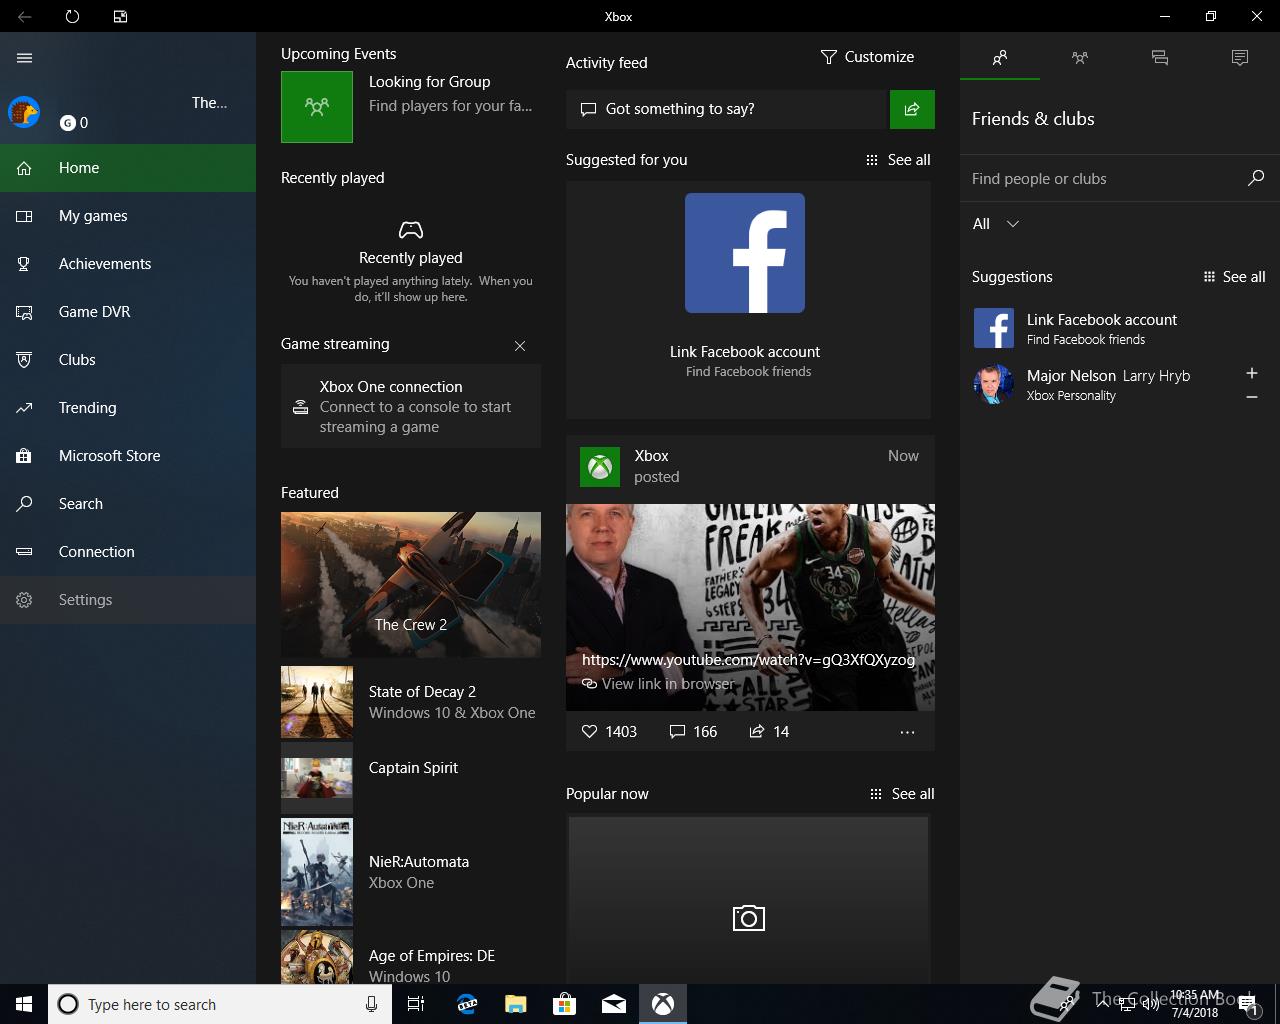This screenshot has width=1280, height=1024.
Task: Open more options on Xbox post
Action: (x=907, y=732)
